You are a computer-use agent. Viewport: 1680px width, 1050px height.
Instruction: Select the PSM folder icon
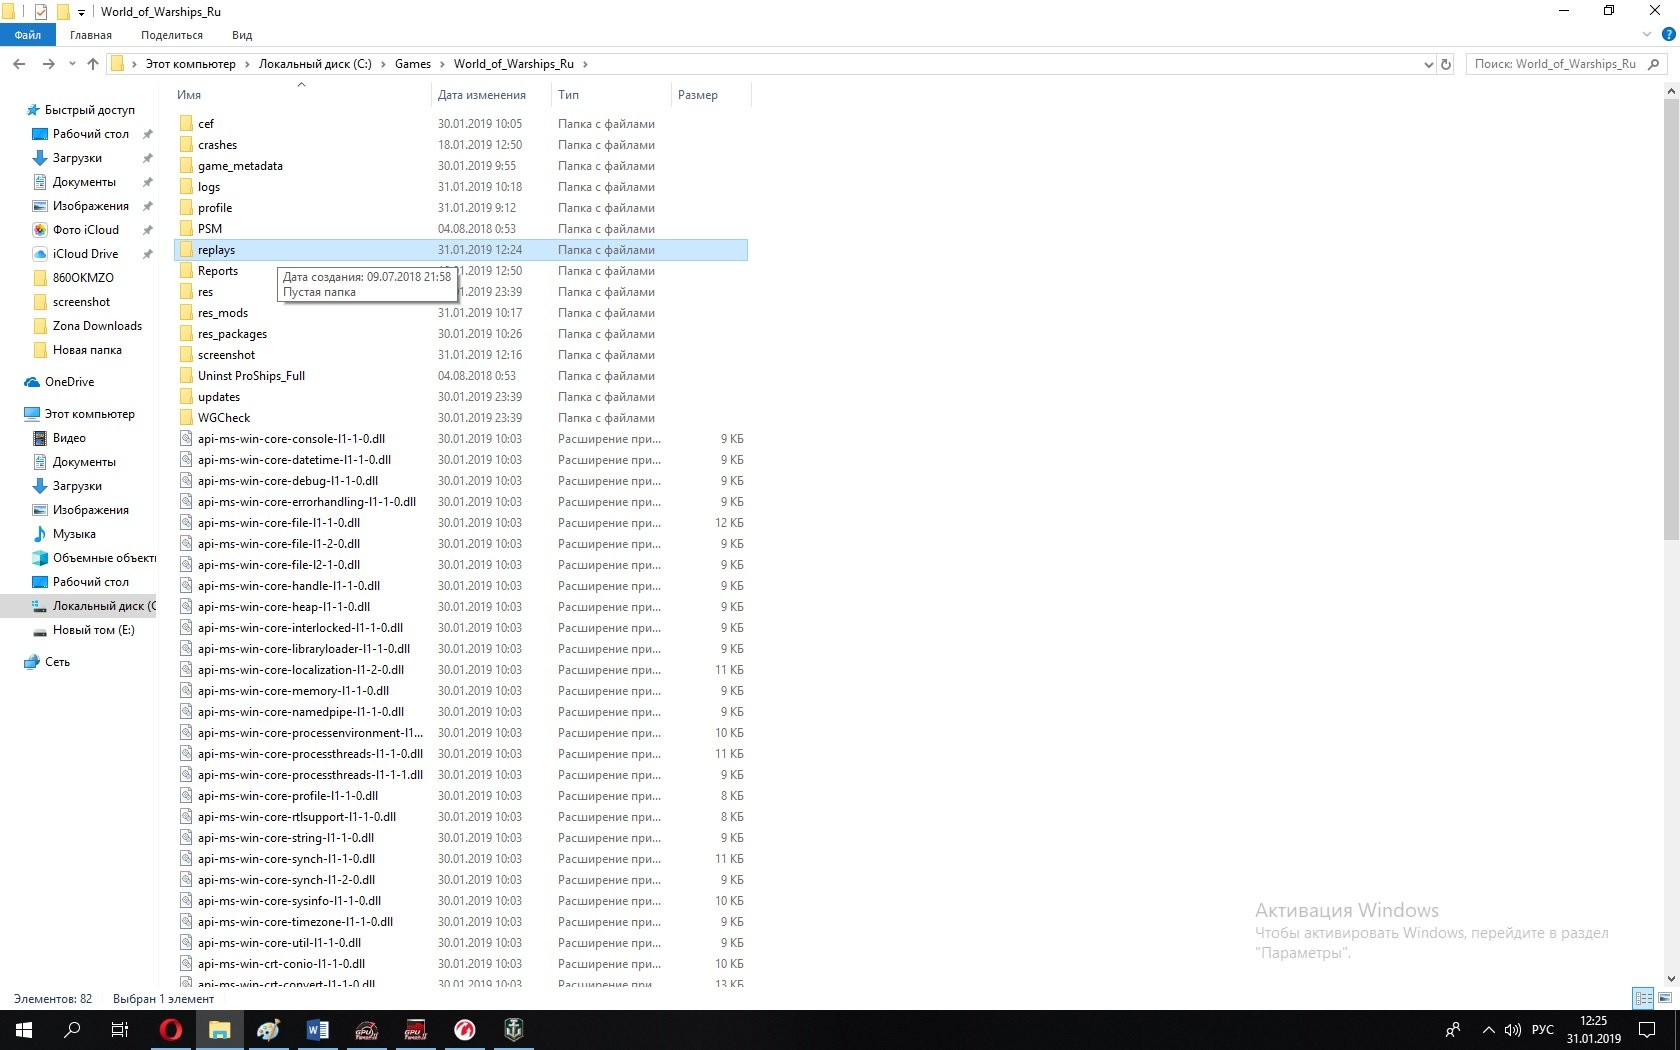pyautogui.click(x=186, y=229)
